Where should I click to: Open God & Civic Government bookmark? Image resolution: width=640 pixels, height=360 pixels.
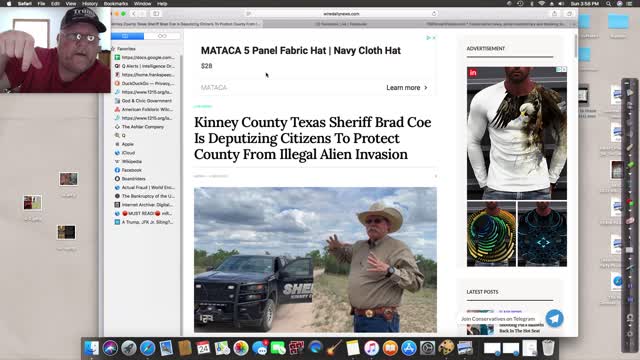pyautogui.click(x=144, y=101)
